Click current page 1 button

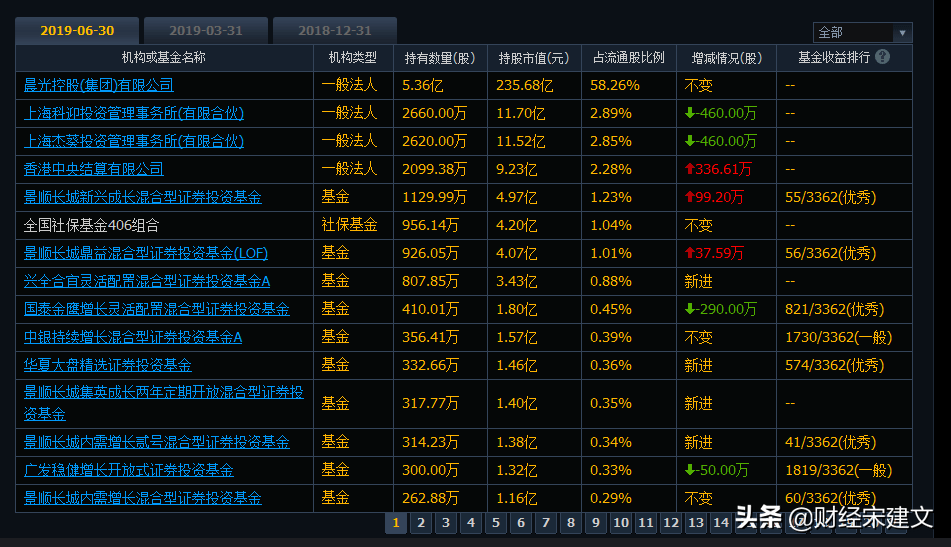pyautogui.click(x=396, y=523)
